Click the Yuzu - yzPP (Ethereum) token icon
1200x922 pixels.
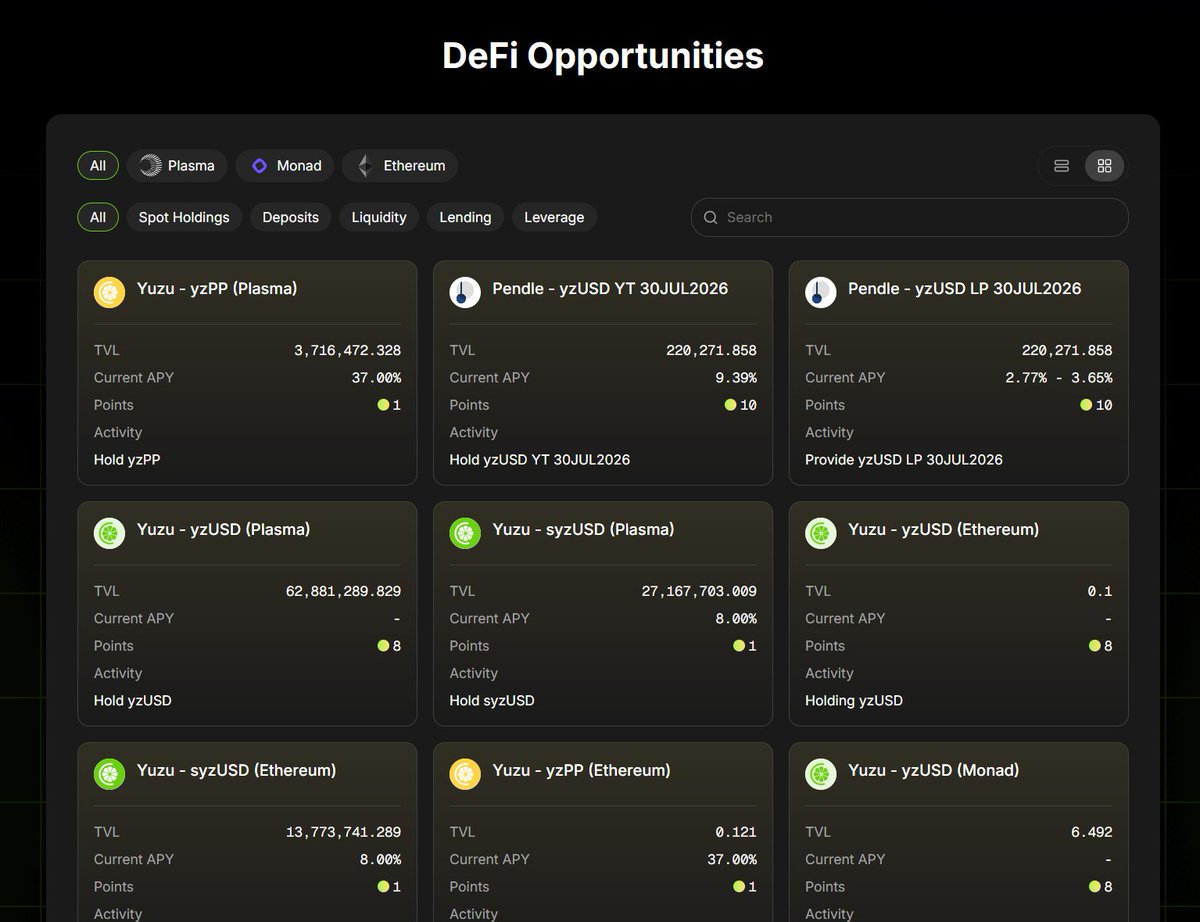click(465, 774)
